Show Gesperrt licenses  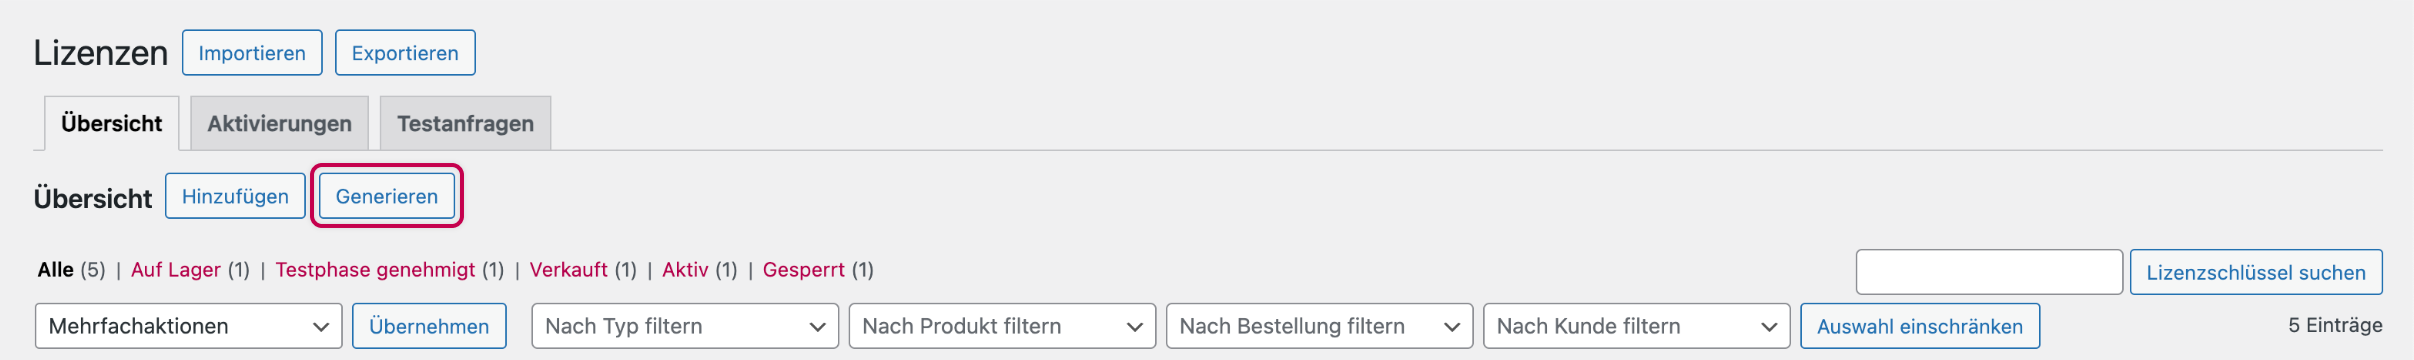[x=803, y=270]
